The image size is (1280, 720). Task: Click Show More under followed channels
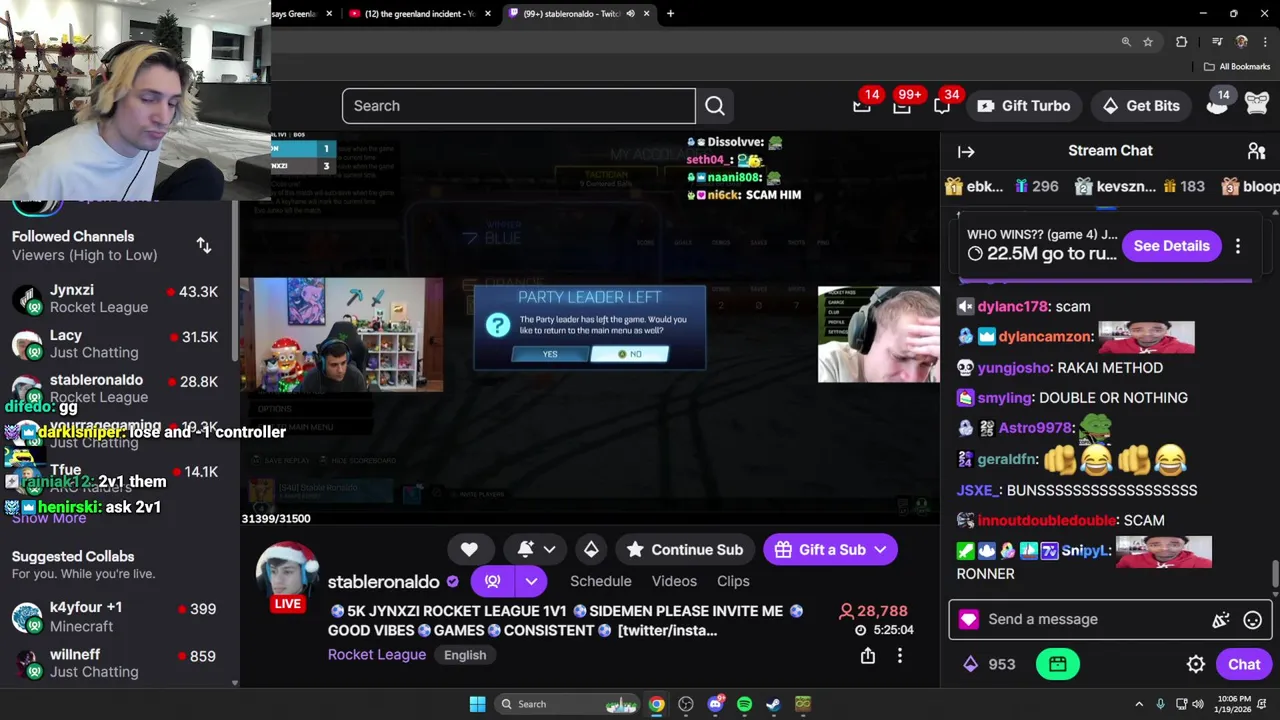pyautogui.click(x=48, y=518)
